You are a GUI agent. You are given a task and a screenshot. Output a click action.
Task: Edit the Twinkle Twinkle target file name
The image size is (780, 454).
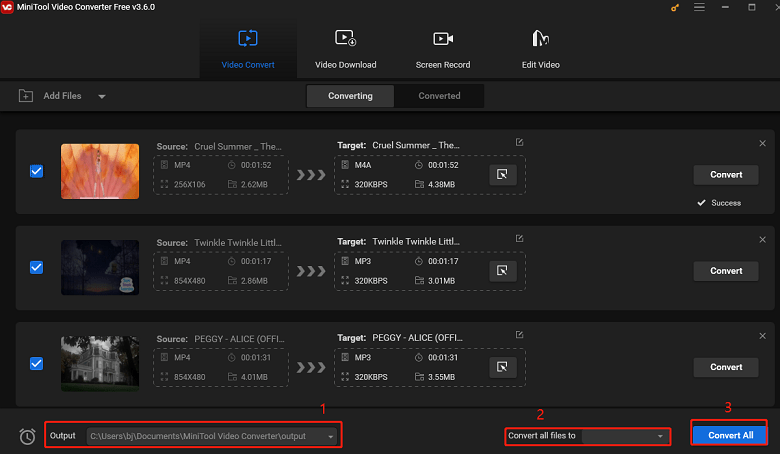pos(519,239)
